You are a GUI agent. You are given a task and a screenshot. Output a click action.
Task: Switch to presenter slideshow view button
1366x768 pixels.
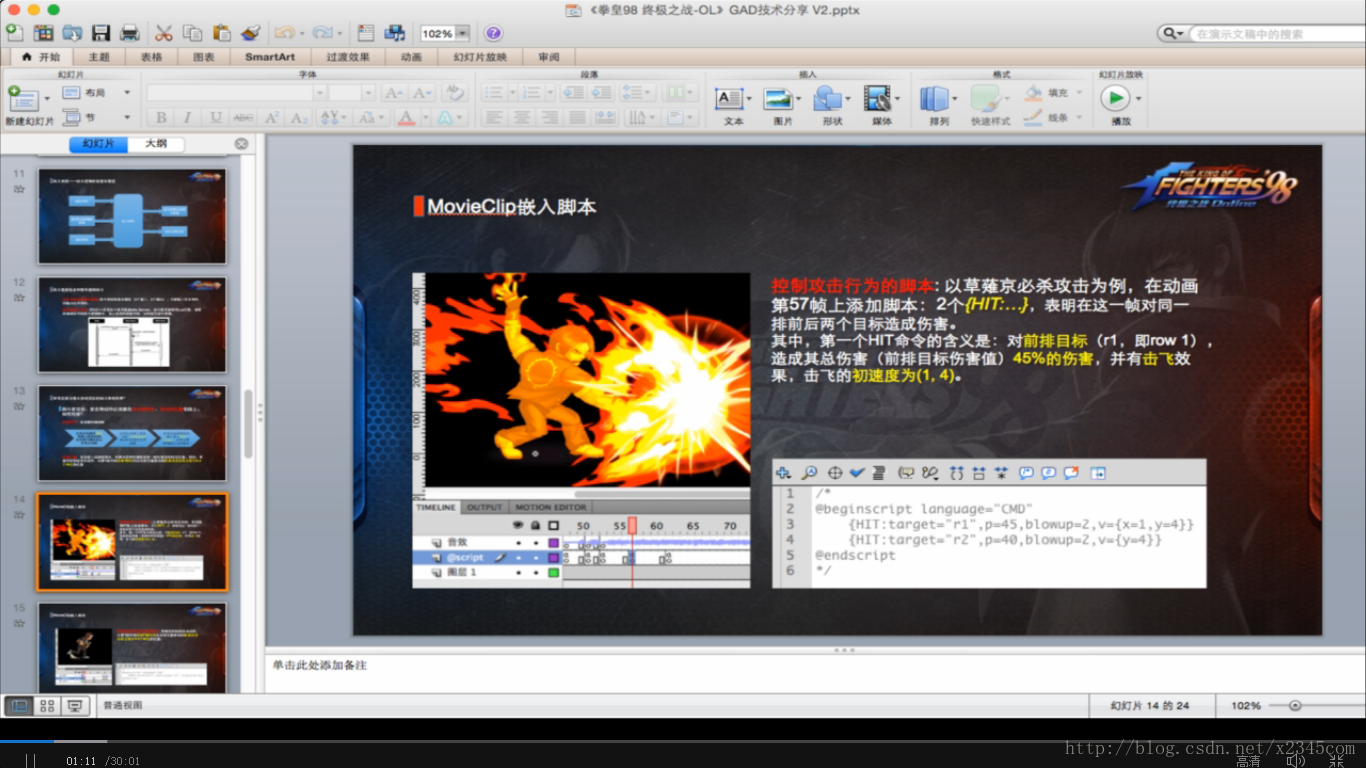[75, 705]
